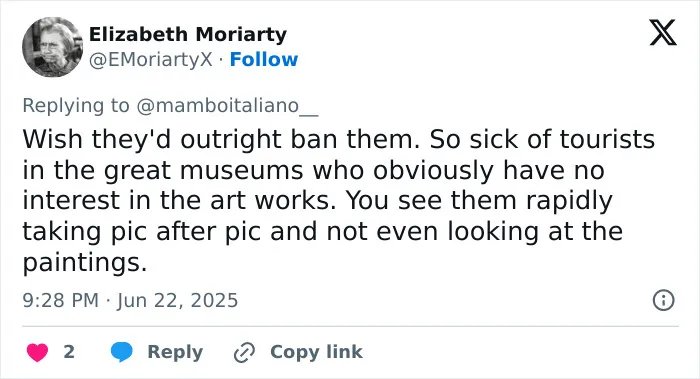
Task: Click the sentence interest in the art works
Action: (x=179, y=200)
